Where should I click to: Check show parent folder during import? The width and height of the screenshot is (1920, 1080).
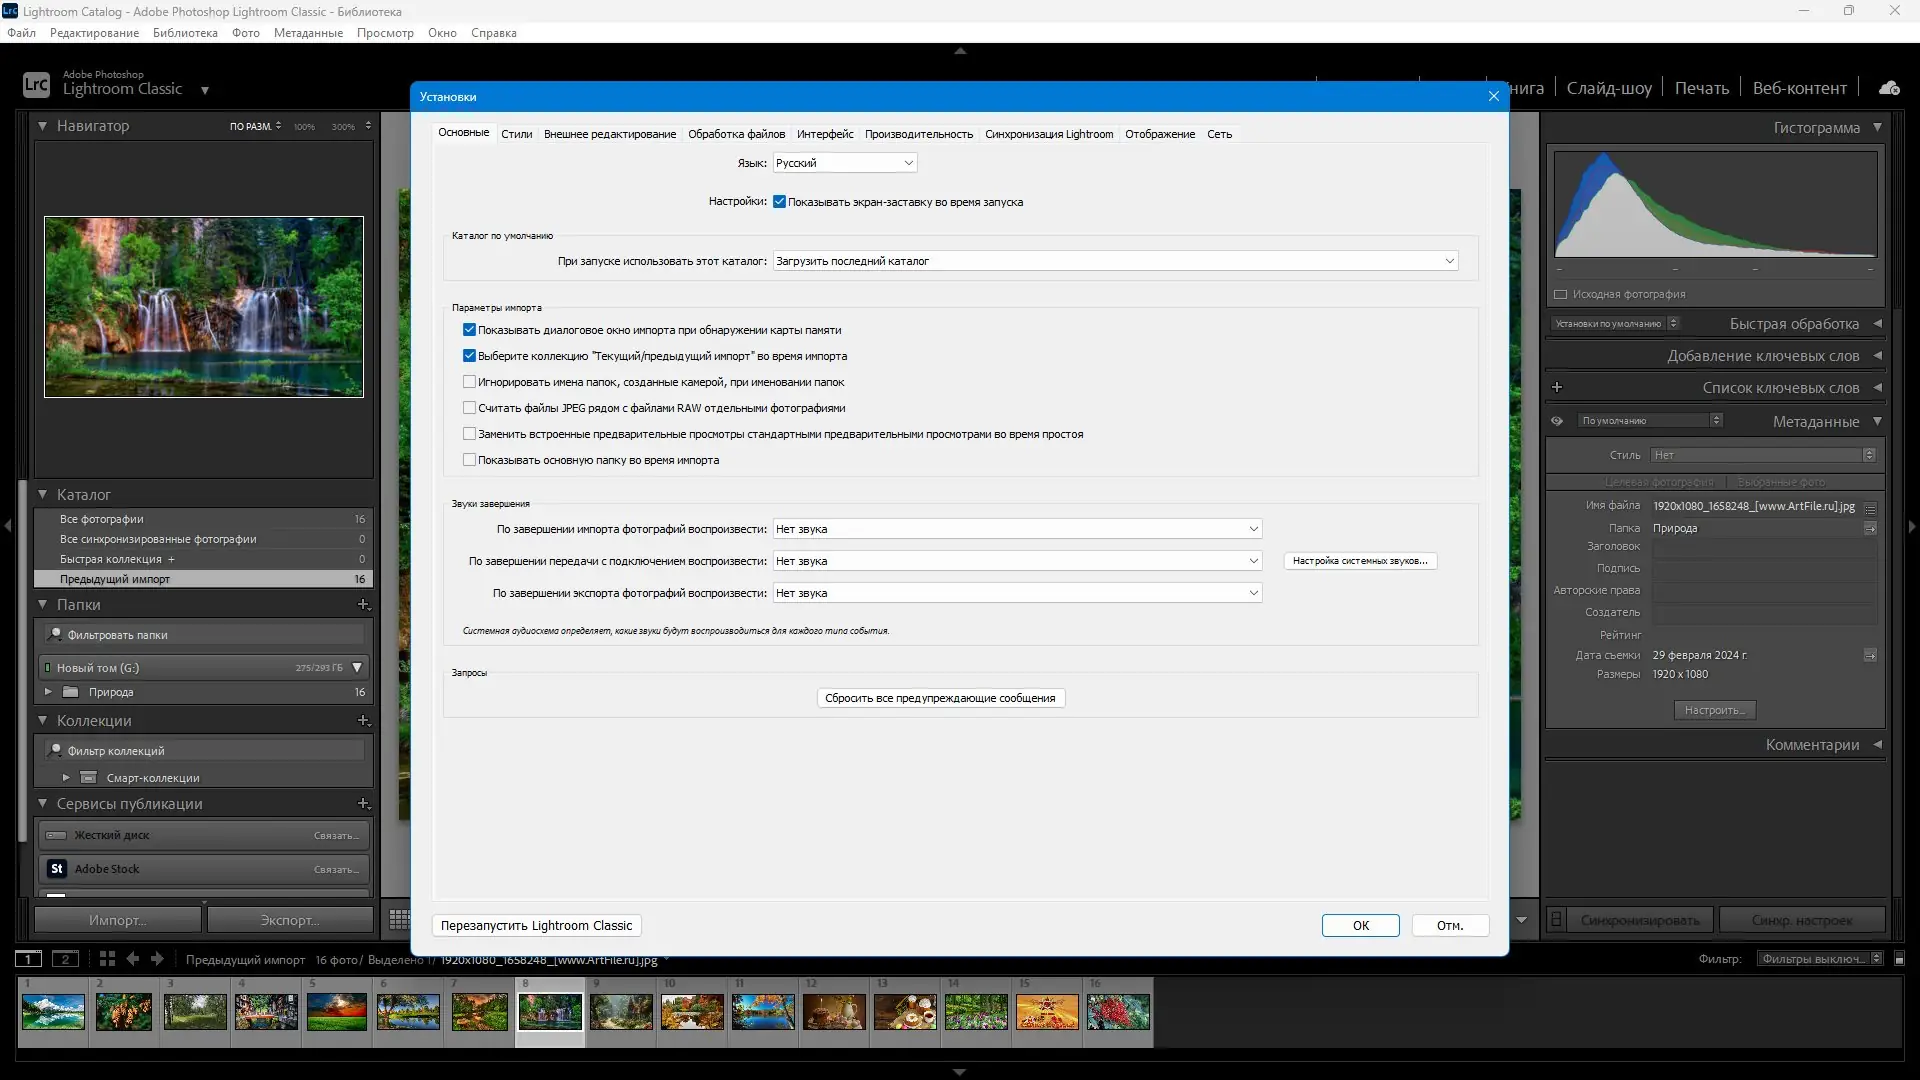[469, 460]
